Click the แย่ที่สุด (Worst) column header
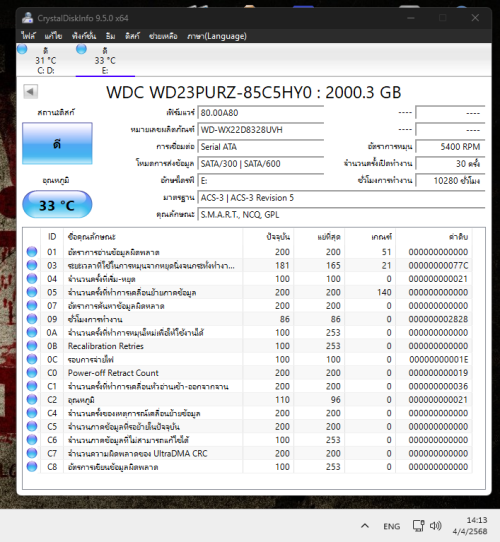 [x=320, y=237]
